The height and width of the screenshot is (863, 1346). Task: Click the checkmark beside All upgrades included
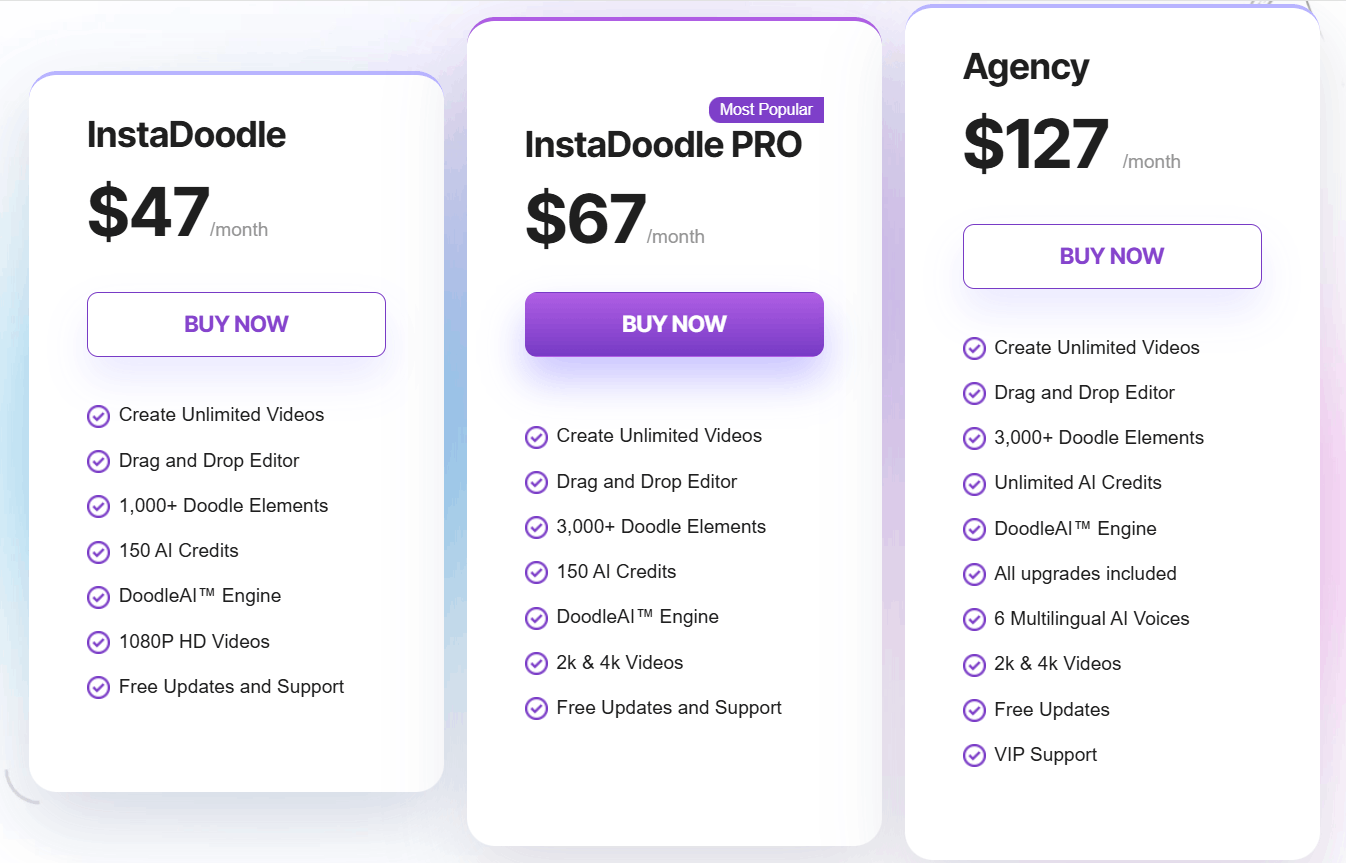(975, 574)
